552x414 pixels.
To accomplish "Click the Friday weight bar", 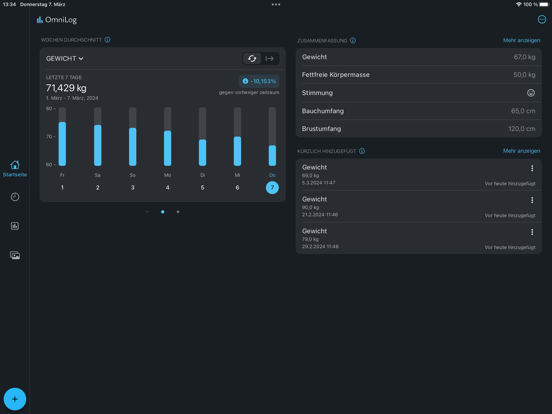I will [x=62, y=144].
